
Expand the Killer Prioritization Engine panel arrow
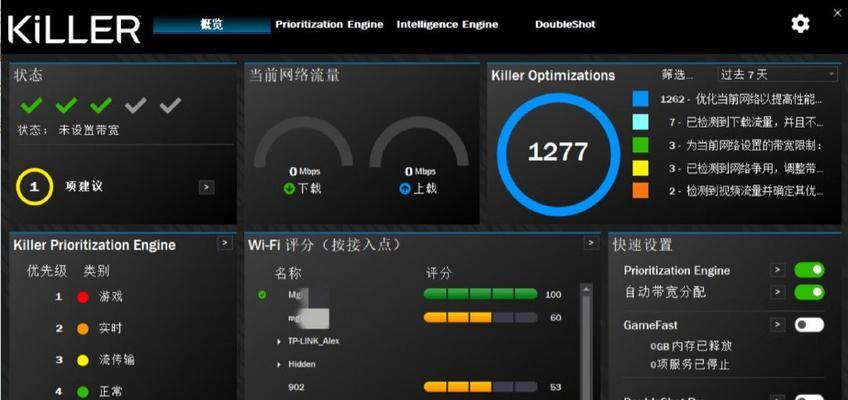tap(224, 243)
